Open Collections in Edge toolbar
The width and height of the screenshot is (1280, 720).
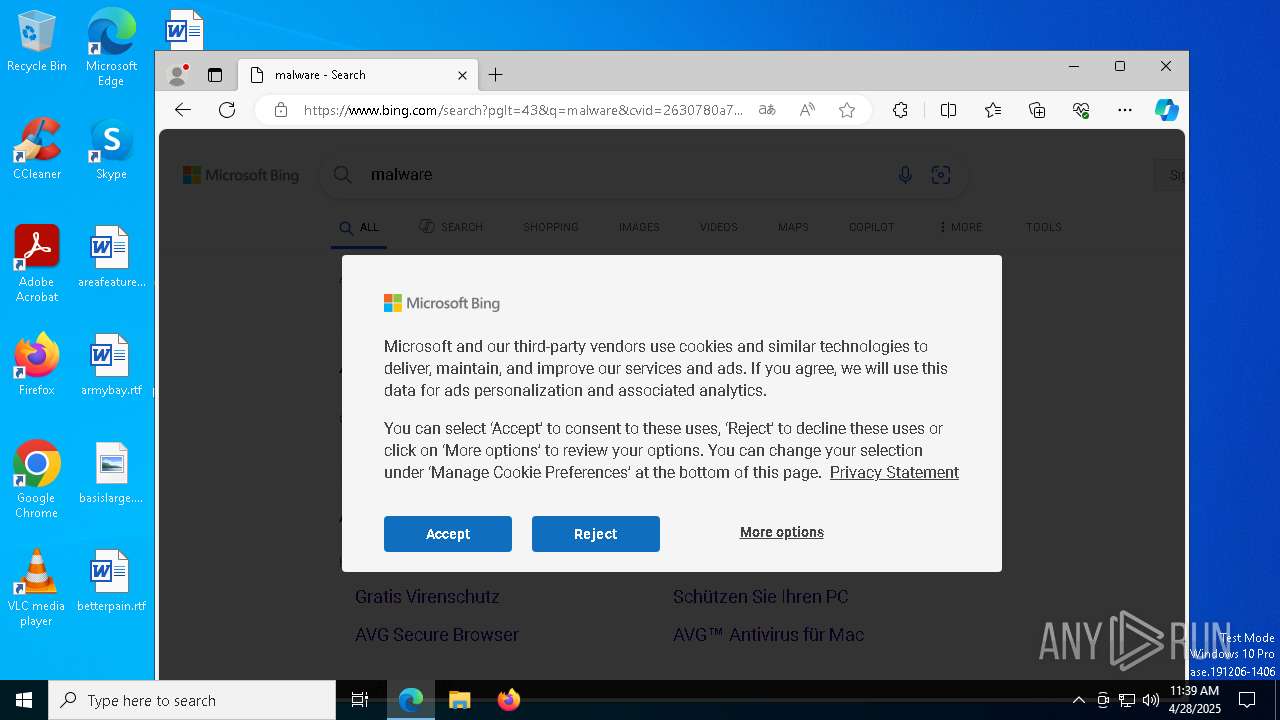[x=1037, y=110]
